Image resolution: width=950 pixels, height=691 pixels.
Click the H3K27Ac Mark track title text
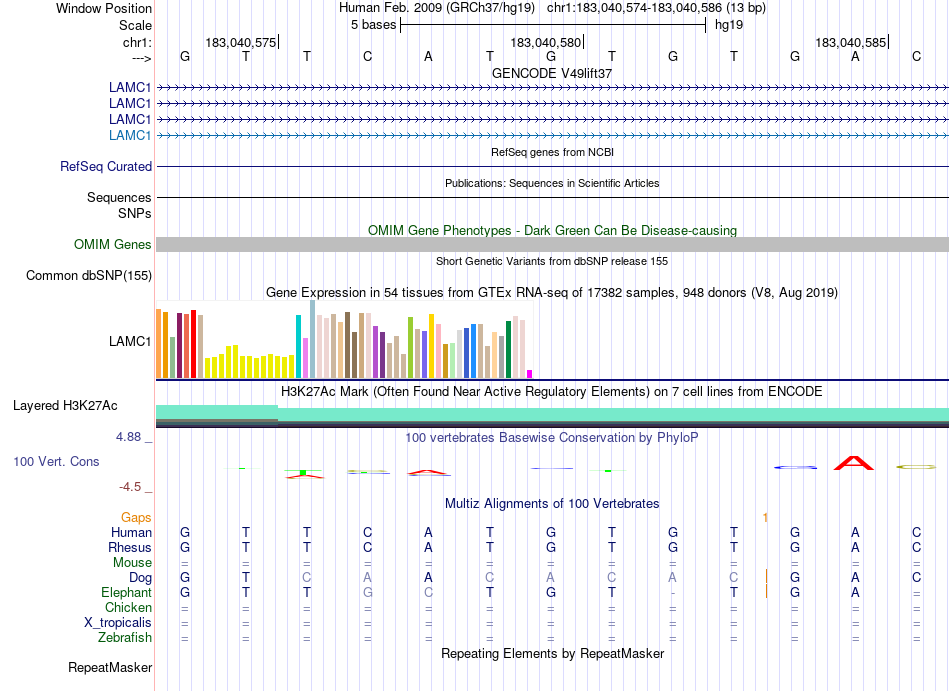552,391
